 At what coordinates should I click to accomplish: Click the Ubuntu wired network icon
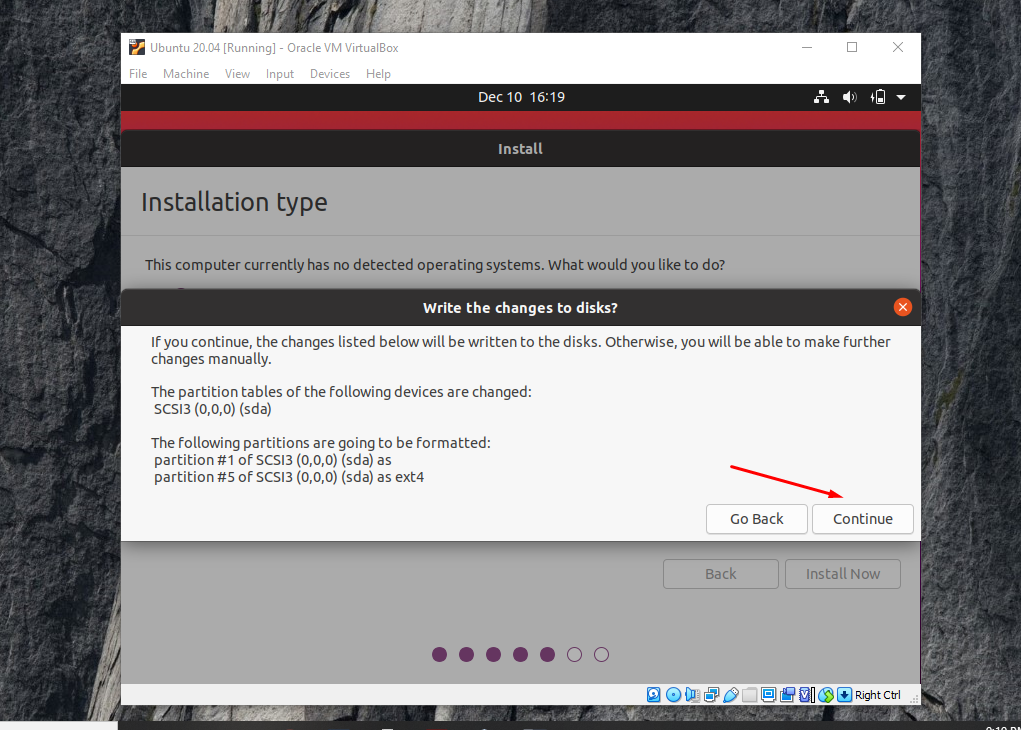click(821, 97)
